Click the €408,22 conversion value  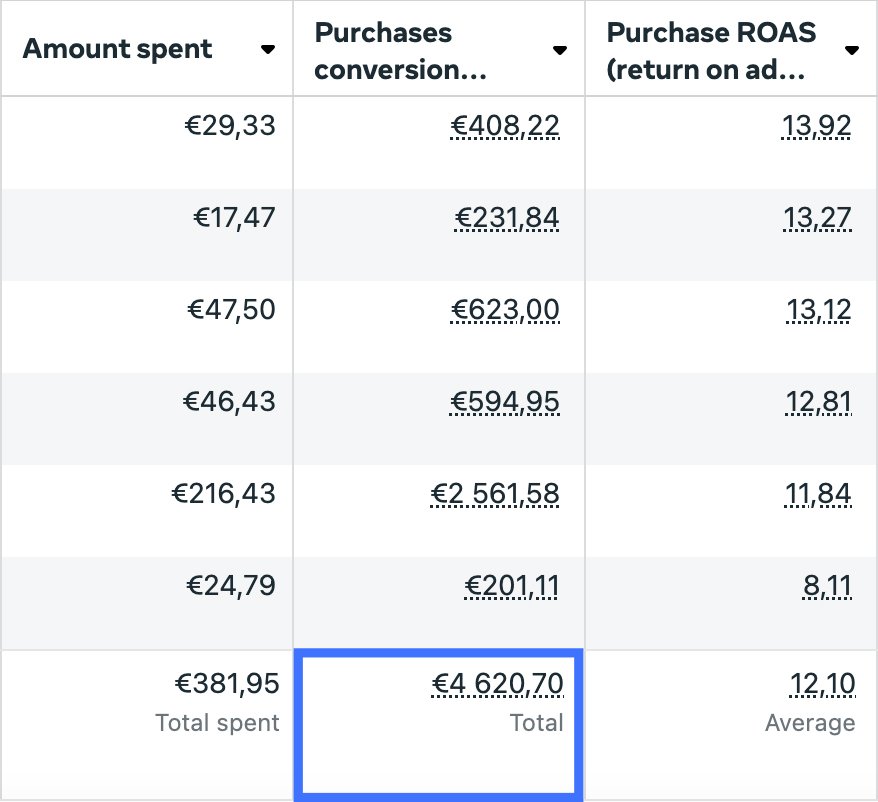coord(505,126)
